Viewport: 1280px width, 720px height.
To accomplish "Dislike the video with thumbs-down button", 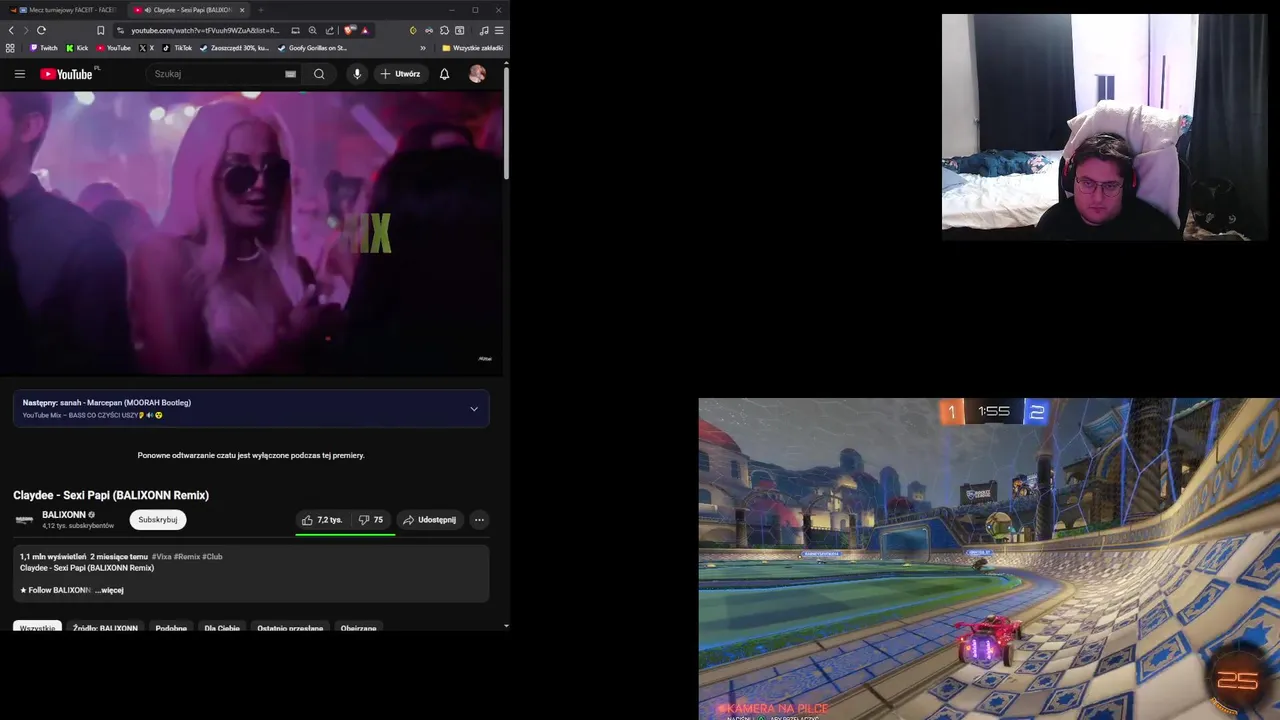I will [371, 520].
